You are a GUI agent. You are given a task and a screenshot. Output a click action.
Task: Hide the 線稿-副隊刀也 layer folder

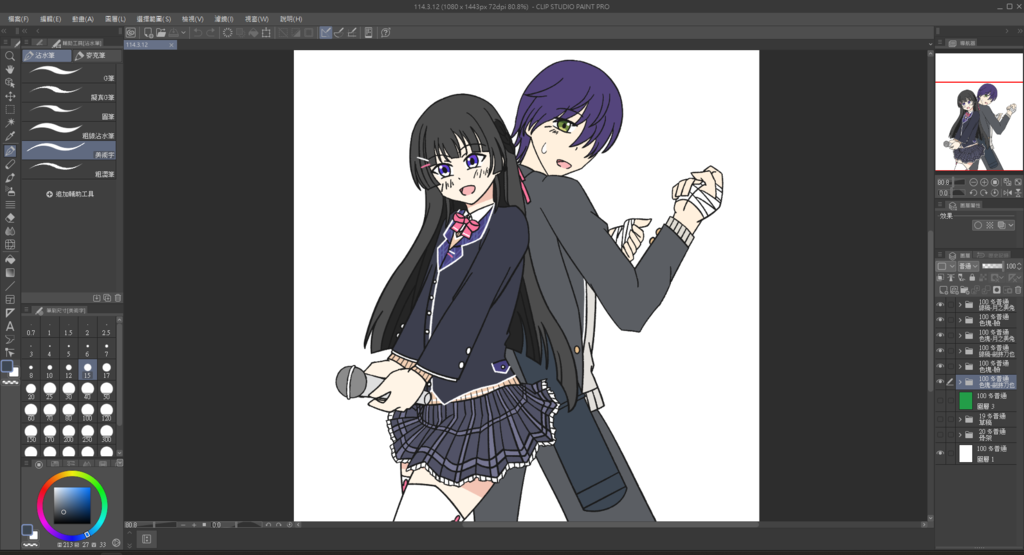[x=940, y=351]
